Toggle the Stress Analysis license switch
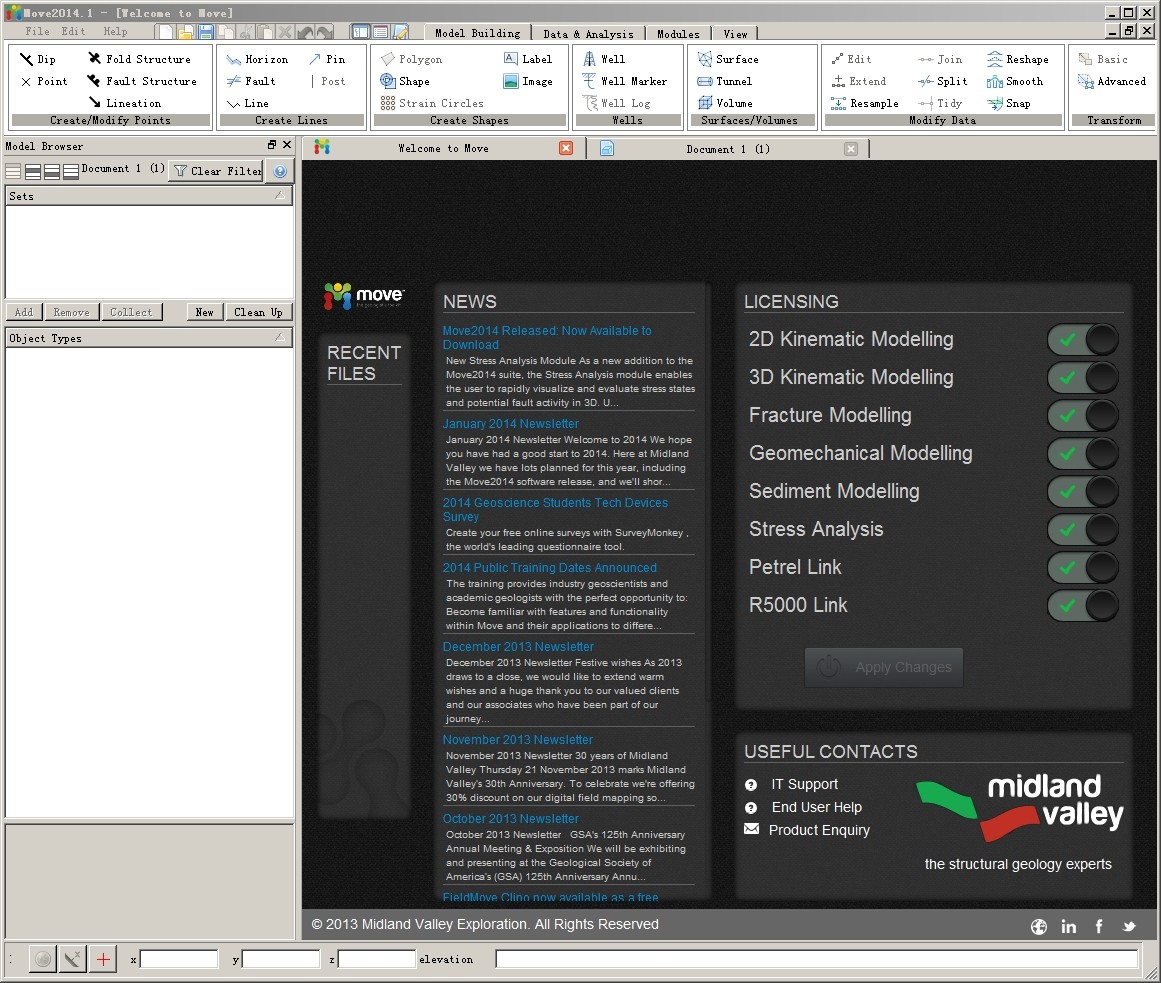 pos(1083,529)
